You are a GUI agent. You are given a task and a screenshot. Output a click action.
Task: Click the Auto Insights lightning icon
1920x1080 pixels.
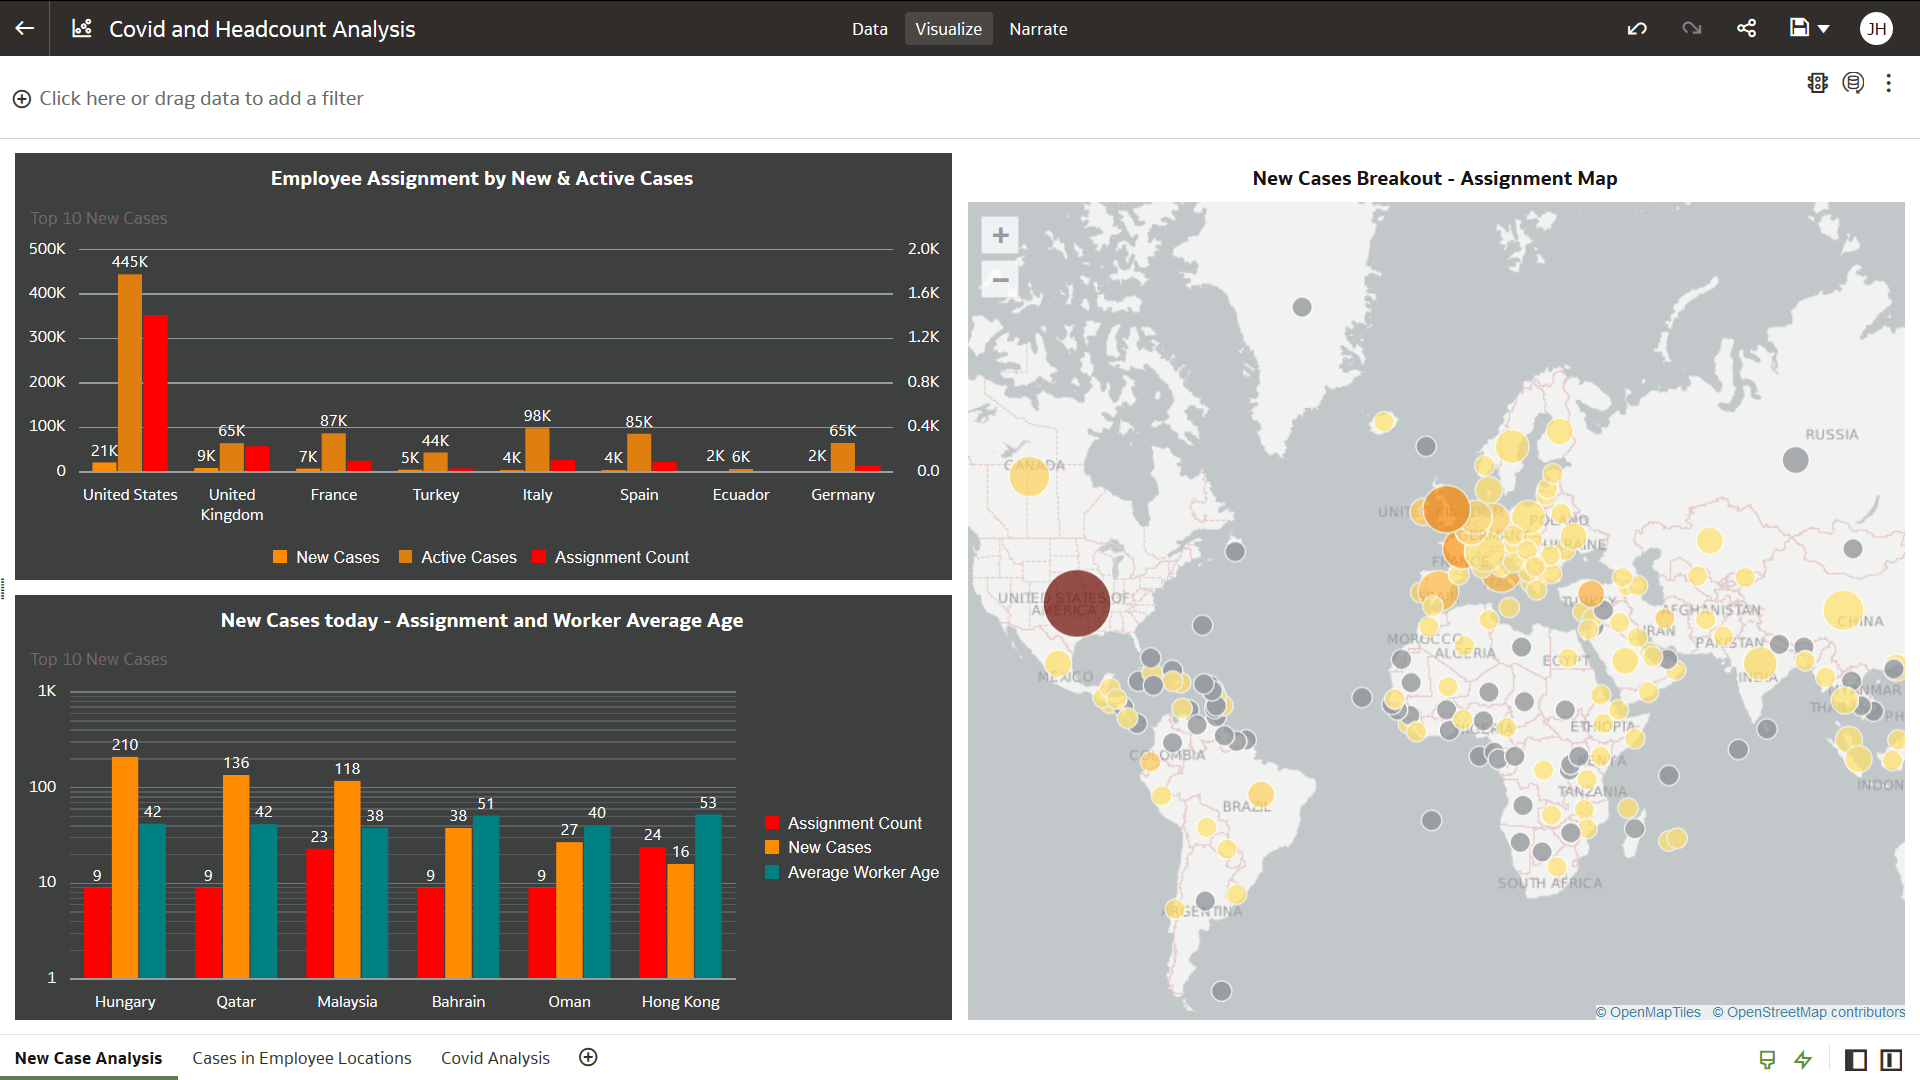coord(1805,1059)
